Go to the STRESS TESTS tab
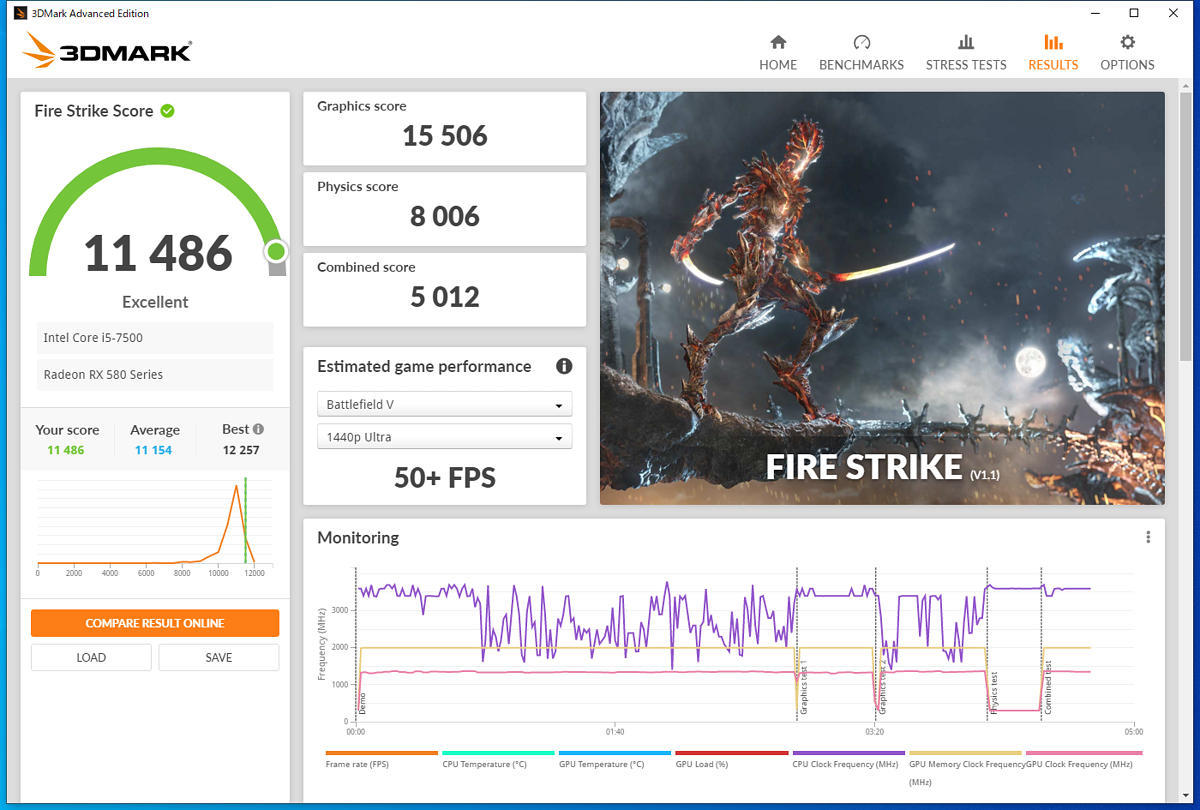Viewport: 1200px width, 810px height. point(966,53)
